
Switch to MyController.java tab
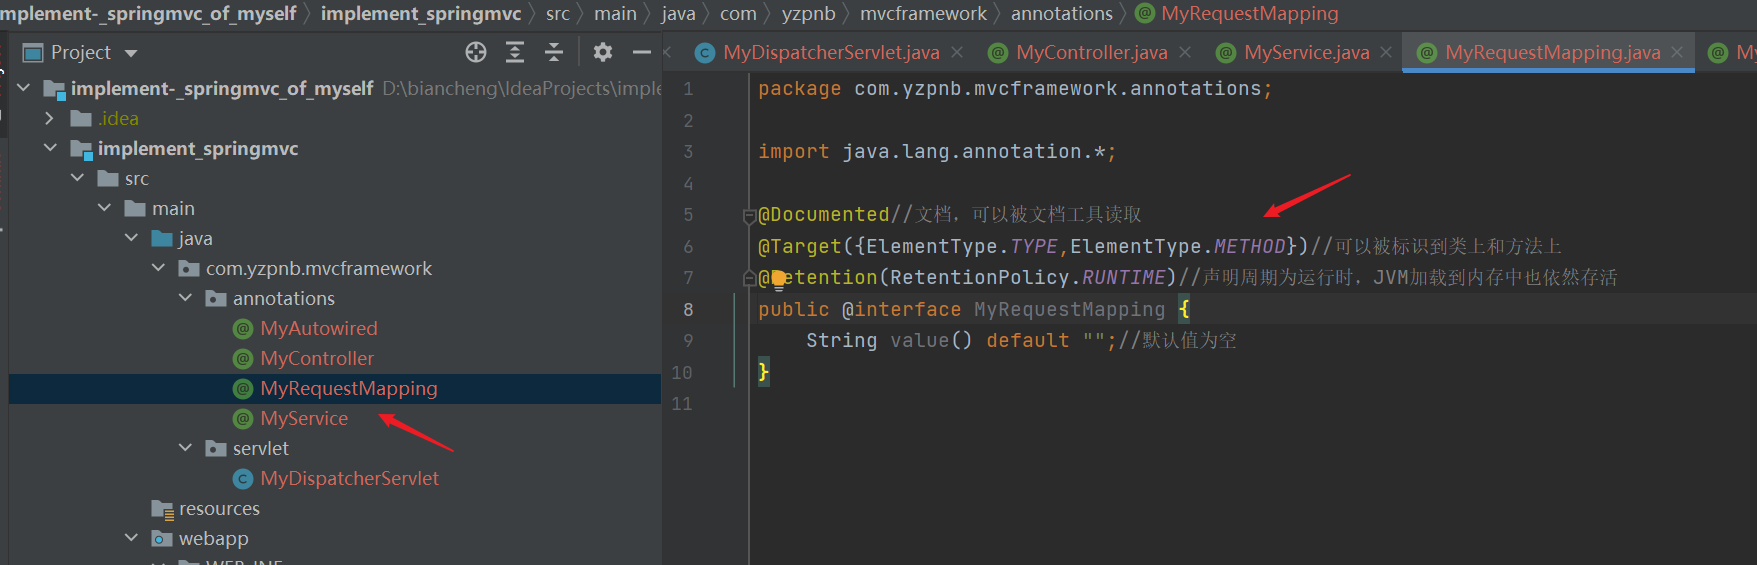pos(1092,52)
